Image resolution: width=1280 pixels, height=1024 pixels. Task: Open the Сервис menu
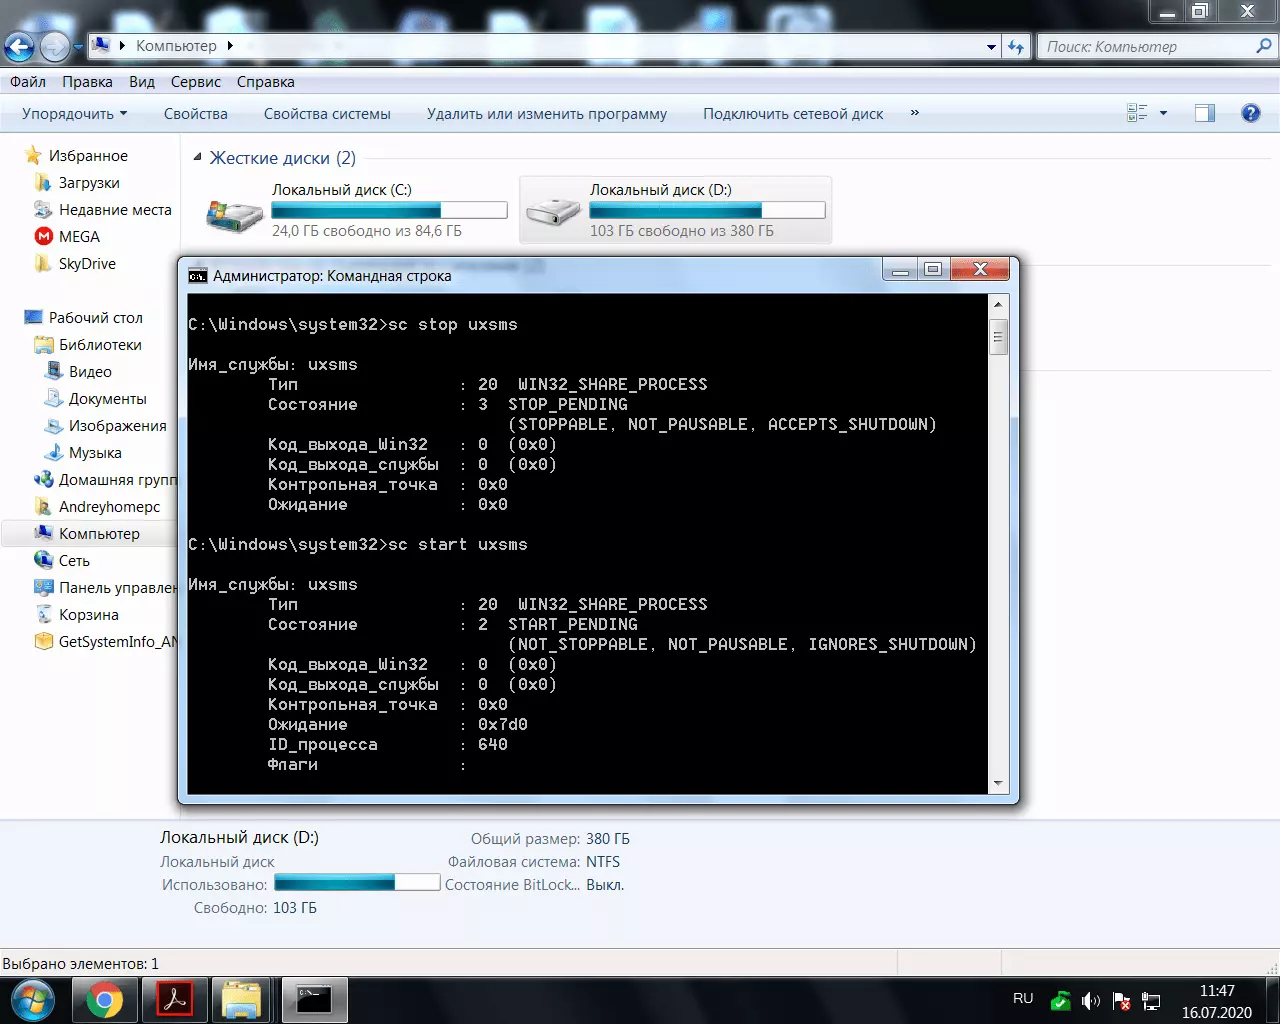pos(196,82)
